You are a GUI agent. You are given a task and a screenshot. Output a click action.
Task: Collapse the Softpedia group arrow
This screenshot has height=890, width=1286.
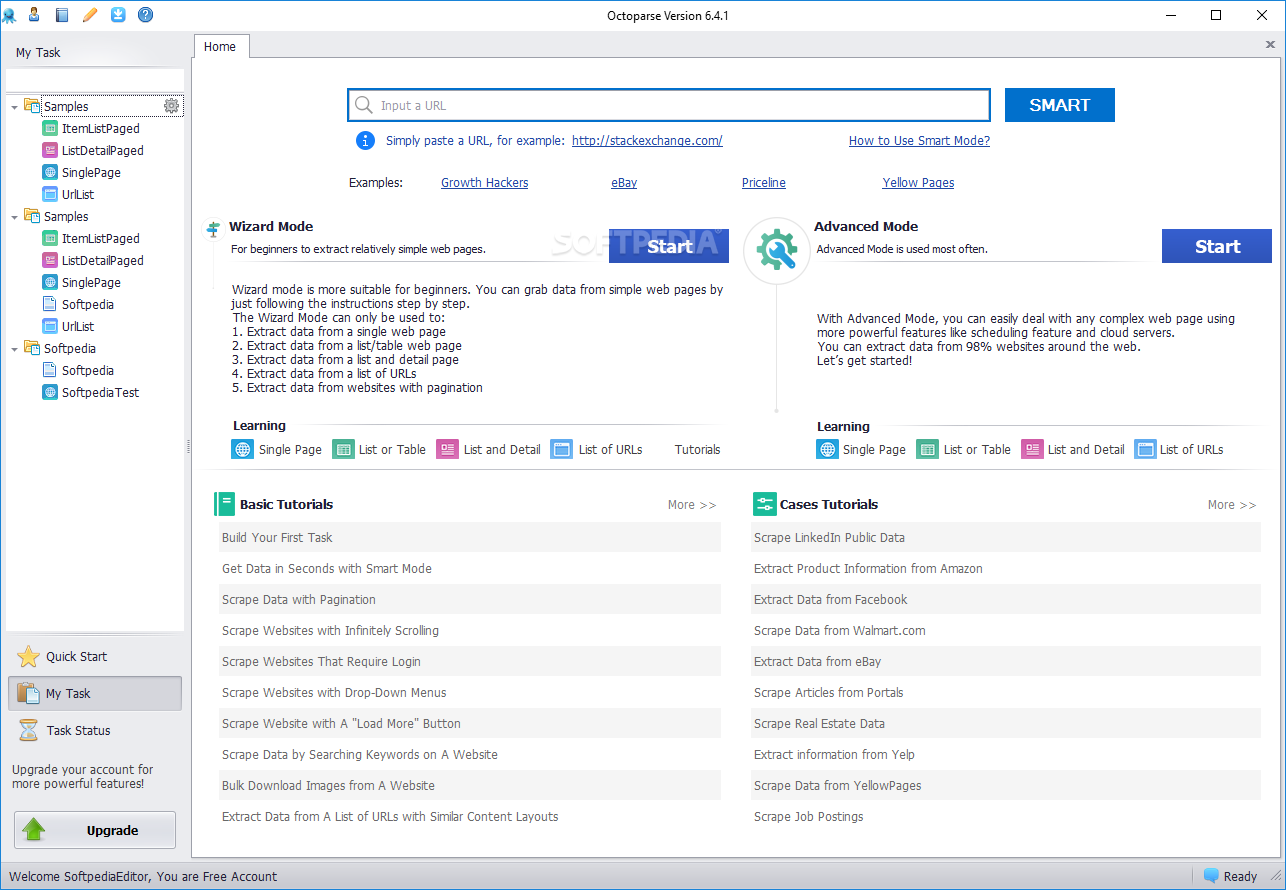(x=14, y=349)
